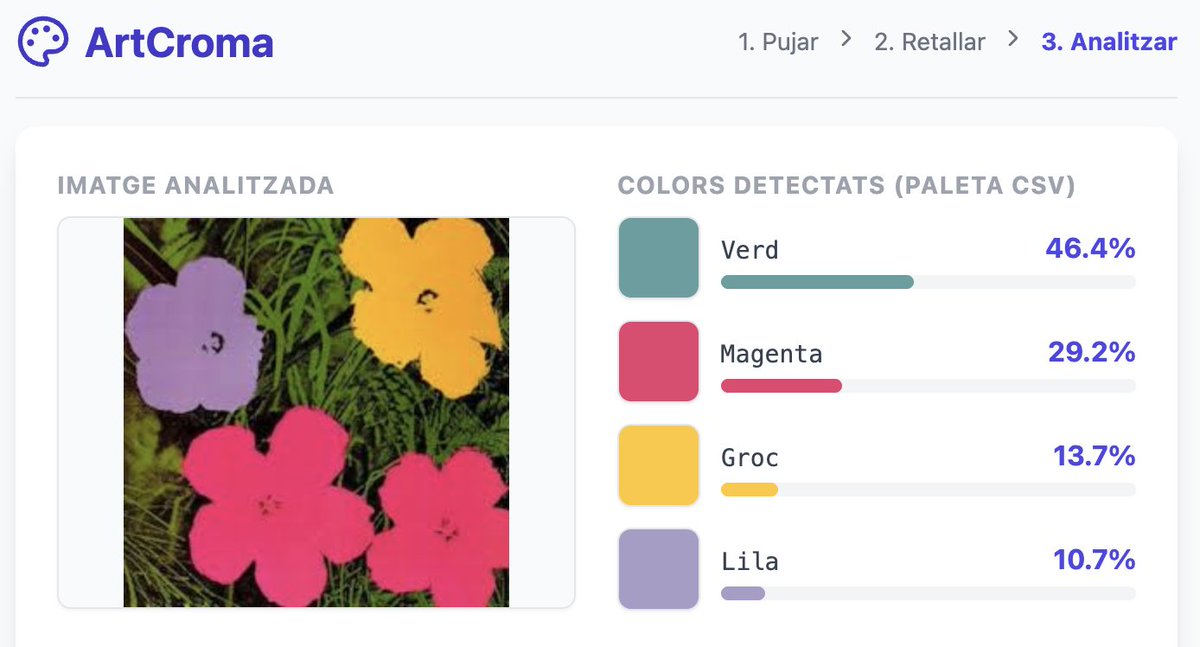
Task: Pick the Groc yellow swatch
Action: (658, 466)
